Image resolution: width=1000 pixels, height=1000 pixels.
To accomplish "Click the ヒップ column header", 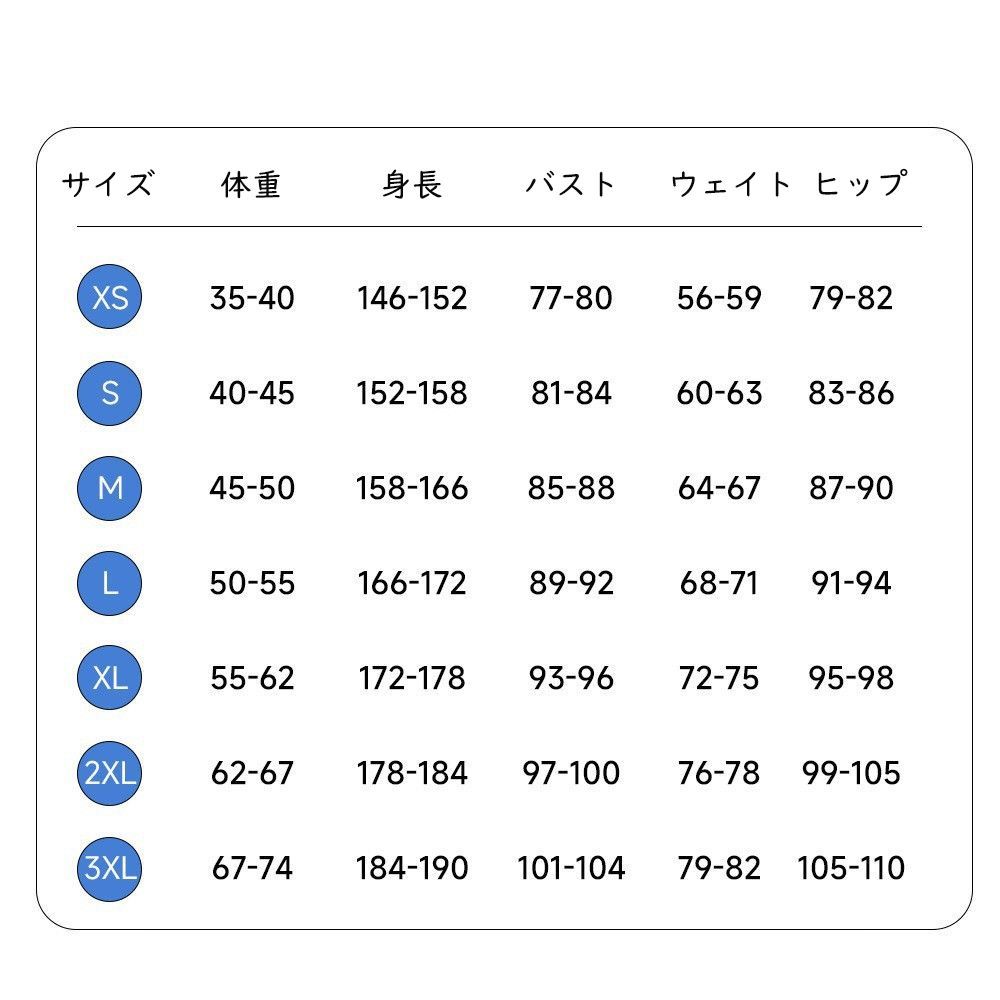I will click(x=860, y=185).
